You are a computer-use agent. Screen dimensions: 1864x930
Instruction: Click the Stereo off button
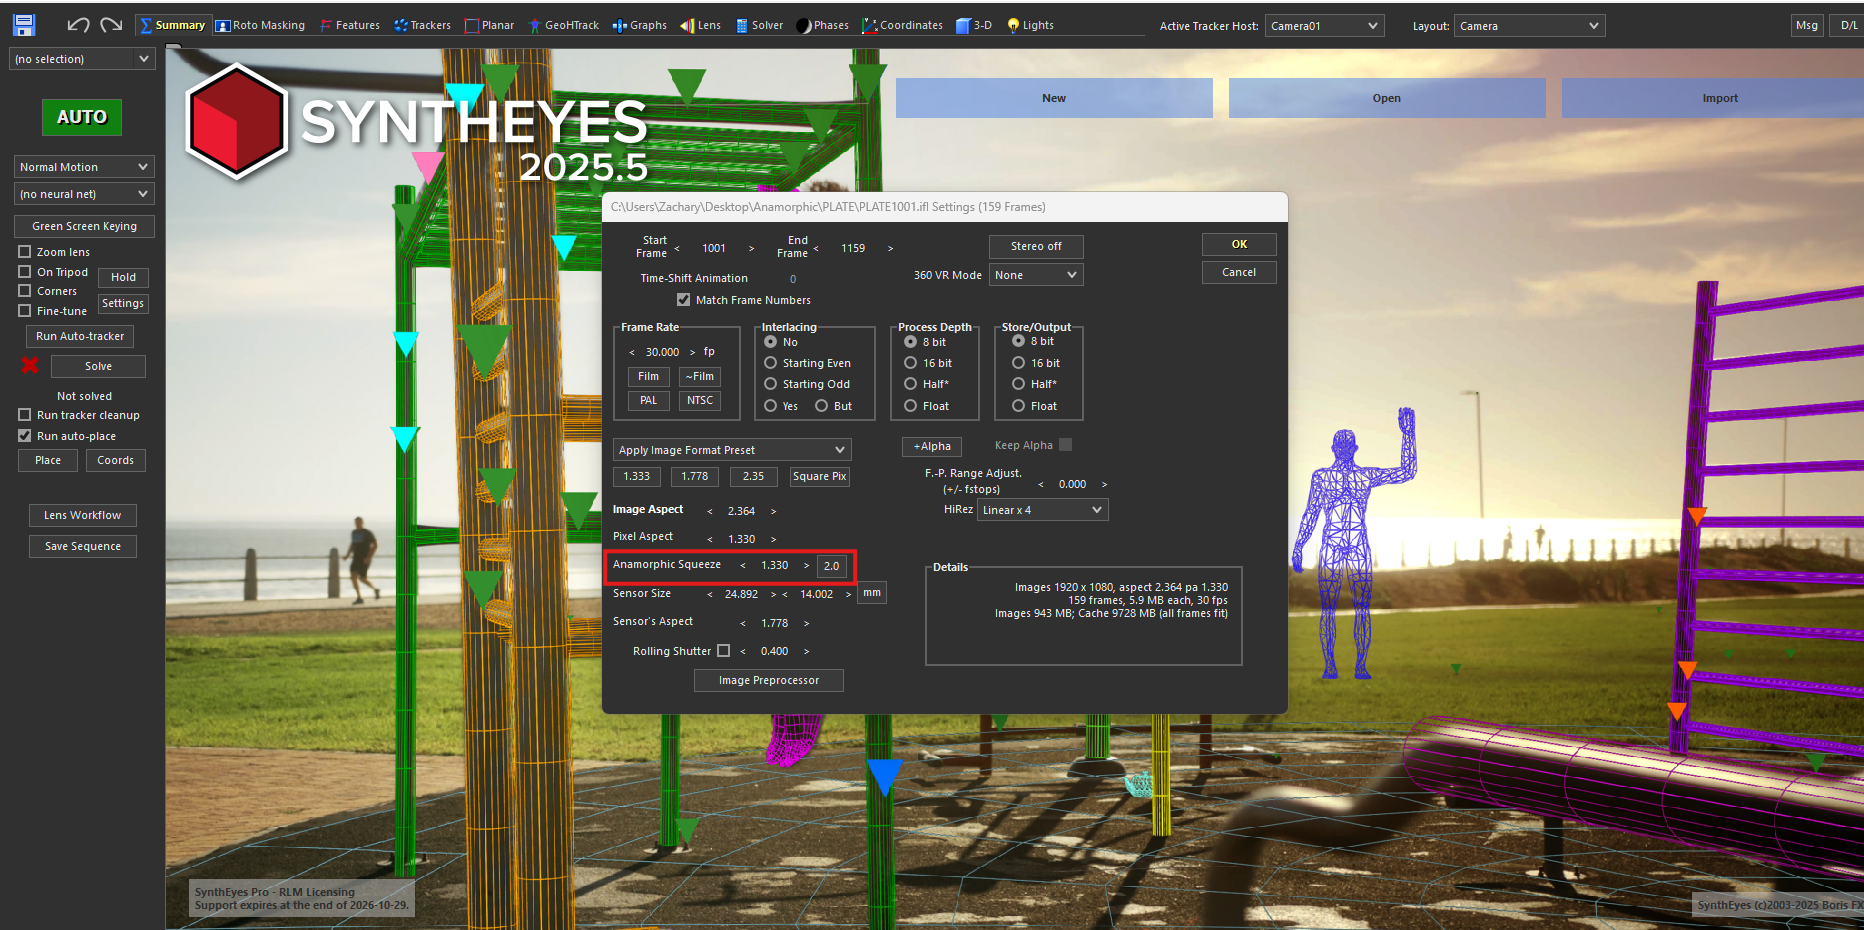[x=1036, y=246]
